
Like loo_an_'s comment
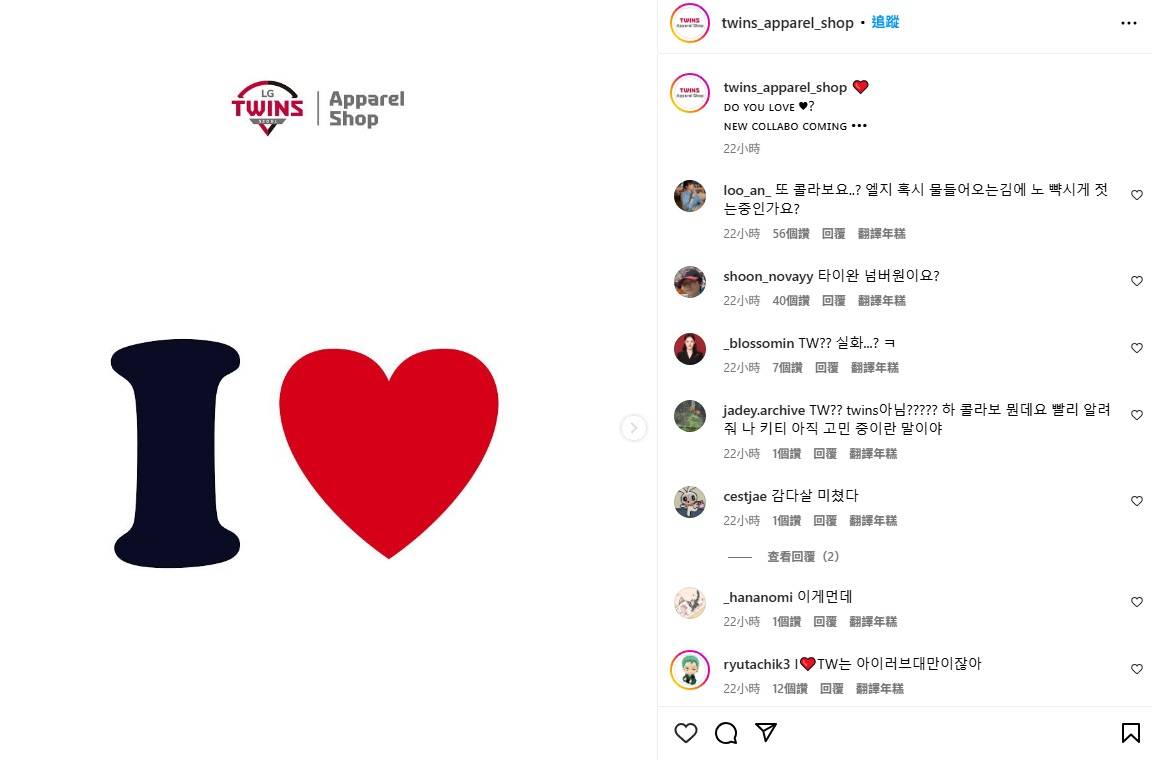point(1137,195)
